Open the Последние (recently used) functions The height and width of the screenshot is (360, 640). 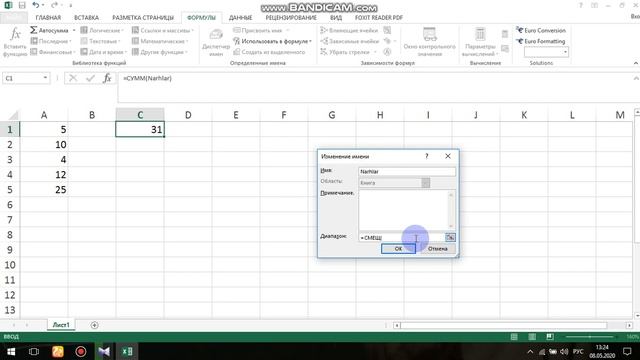point(51,41)
